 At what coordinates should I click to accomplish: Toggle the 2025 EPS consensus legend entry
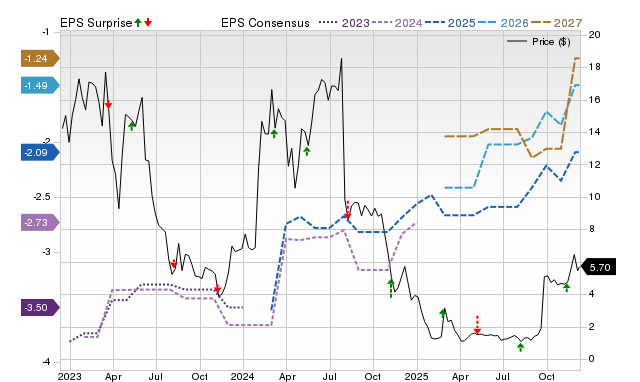pos(450,23)
